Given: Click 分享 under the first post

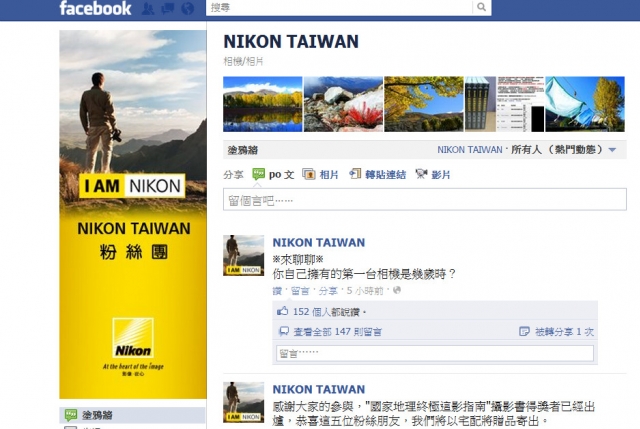Looking at the screenshot, I should 328,291.
